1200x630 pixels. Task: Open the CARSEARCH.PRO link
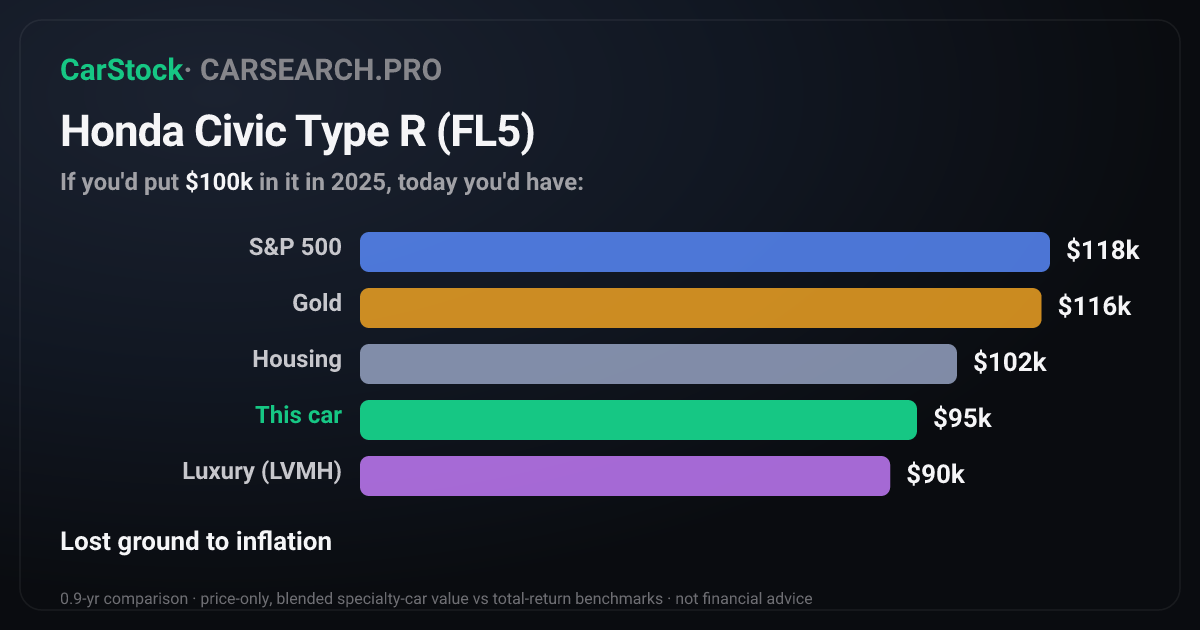coord(321,70)
